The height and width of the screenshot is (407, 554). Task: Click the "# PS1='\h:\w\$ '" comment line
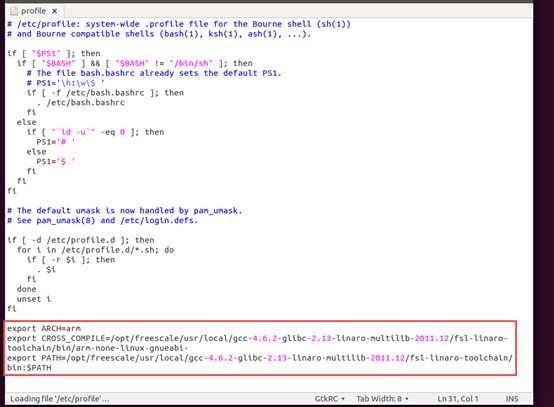66,83
